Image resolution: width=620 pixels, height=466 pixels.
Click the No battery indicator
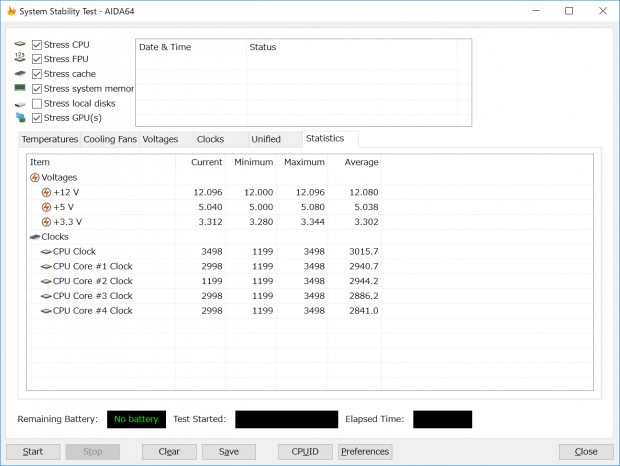point(136,419)
